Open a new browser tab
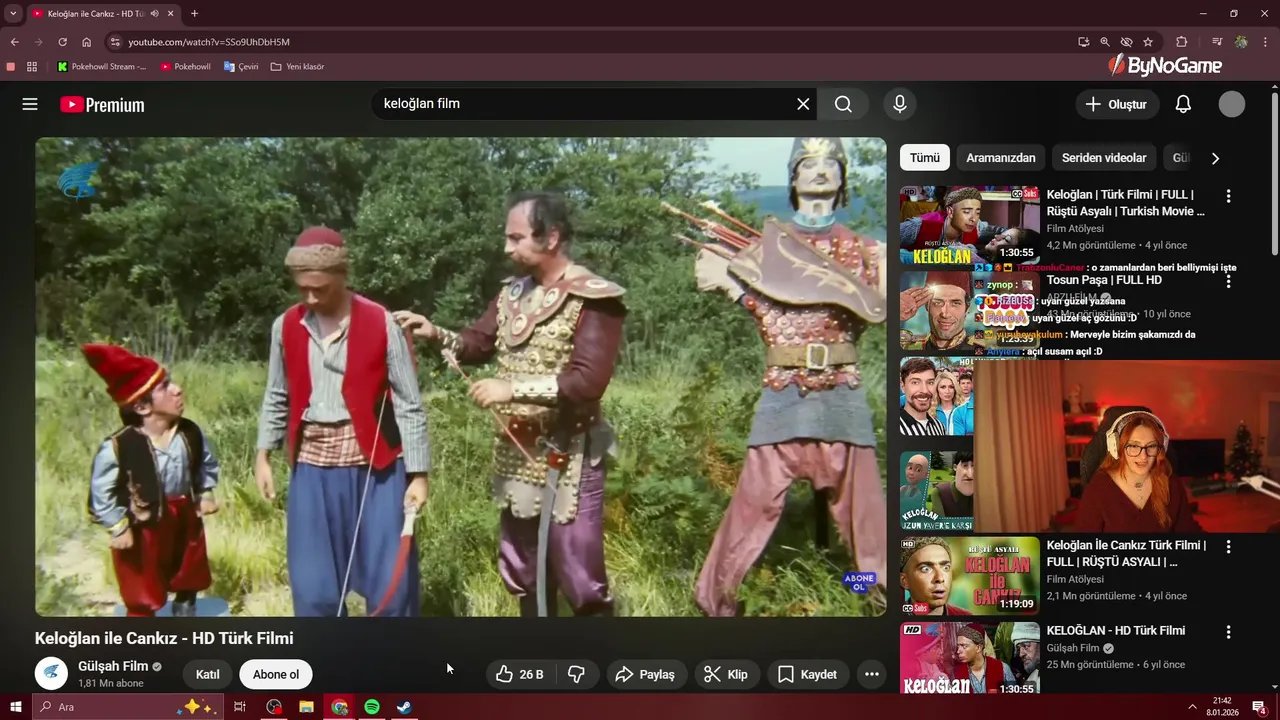 194,14
